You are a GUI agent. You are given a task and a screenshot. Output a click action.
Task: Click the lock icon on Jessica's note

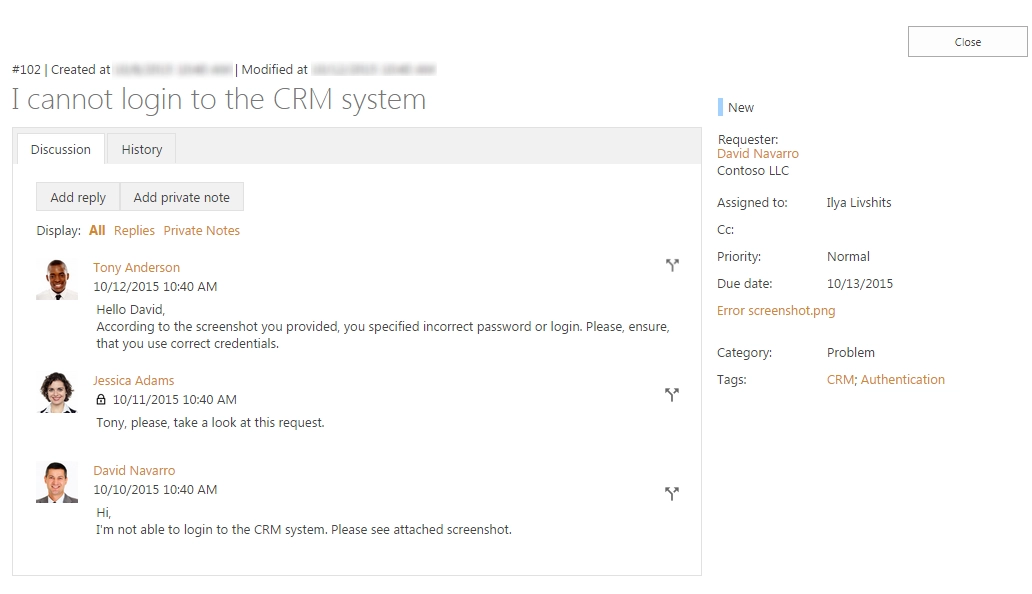[x=101, y=399]
